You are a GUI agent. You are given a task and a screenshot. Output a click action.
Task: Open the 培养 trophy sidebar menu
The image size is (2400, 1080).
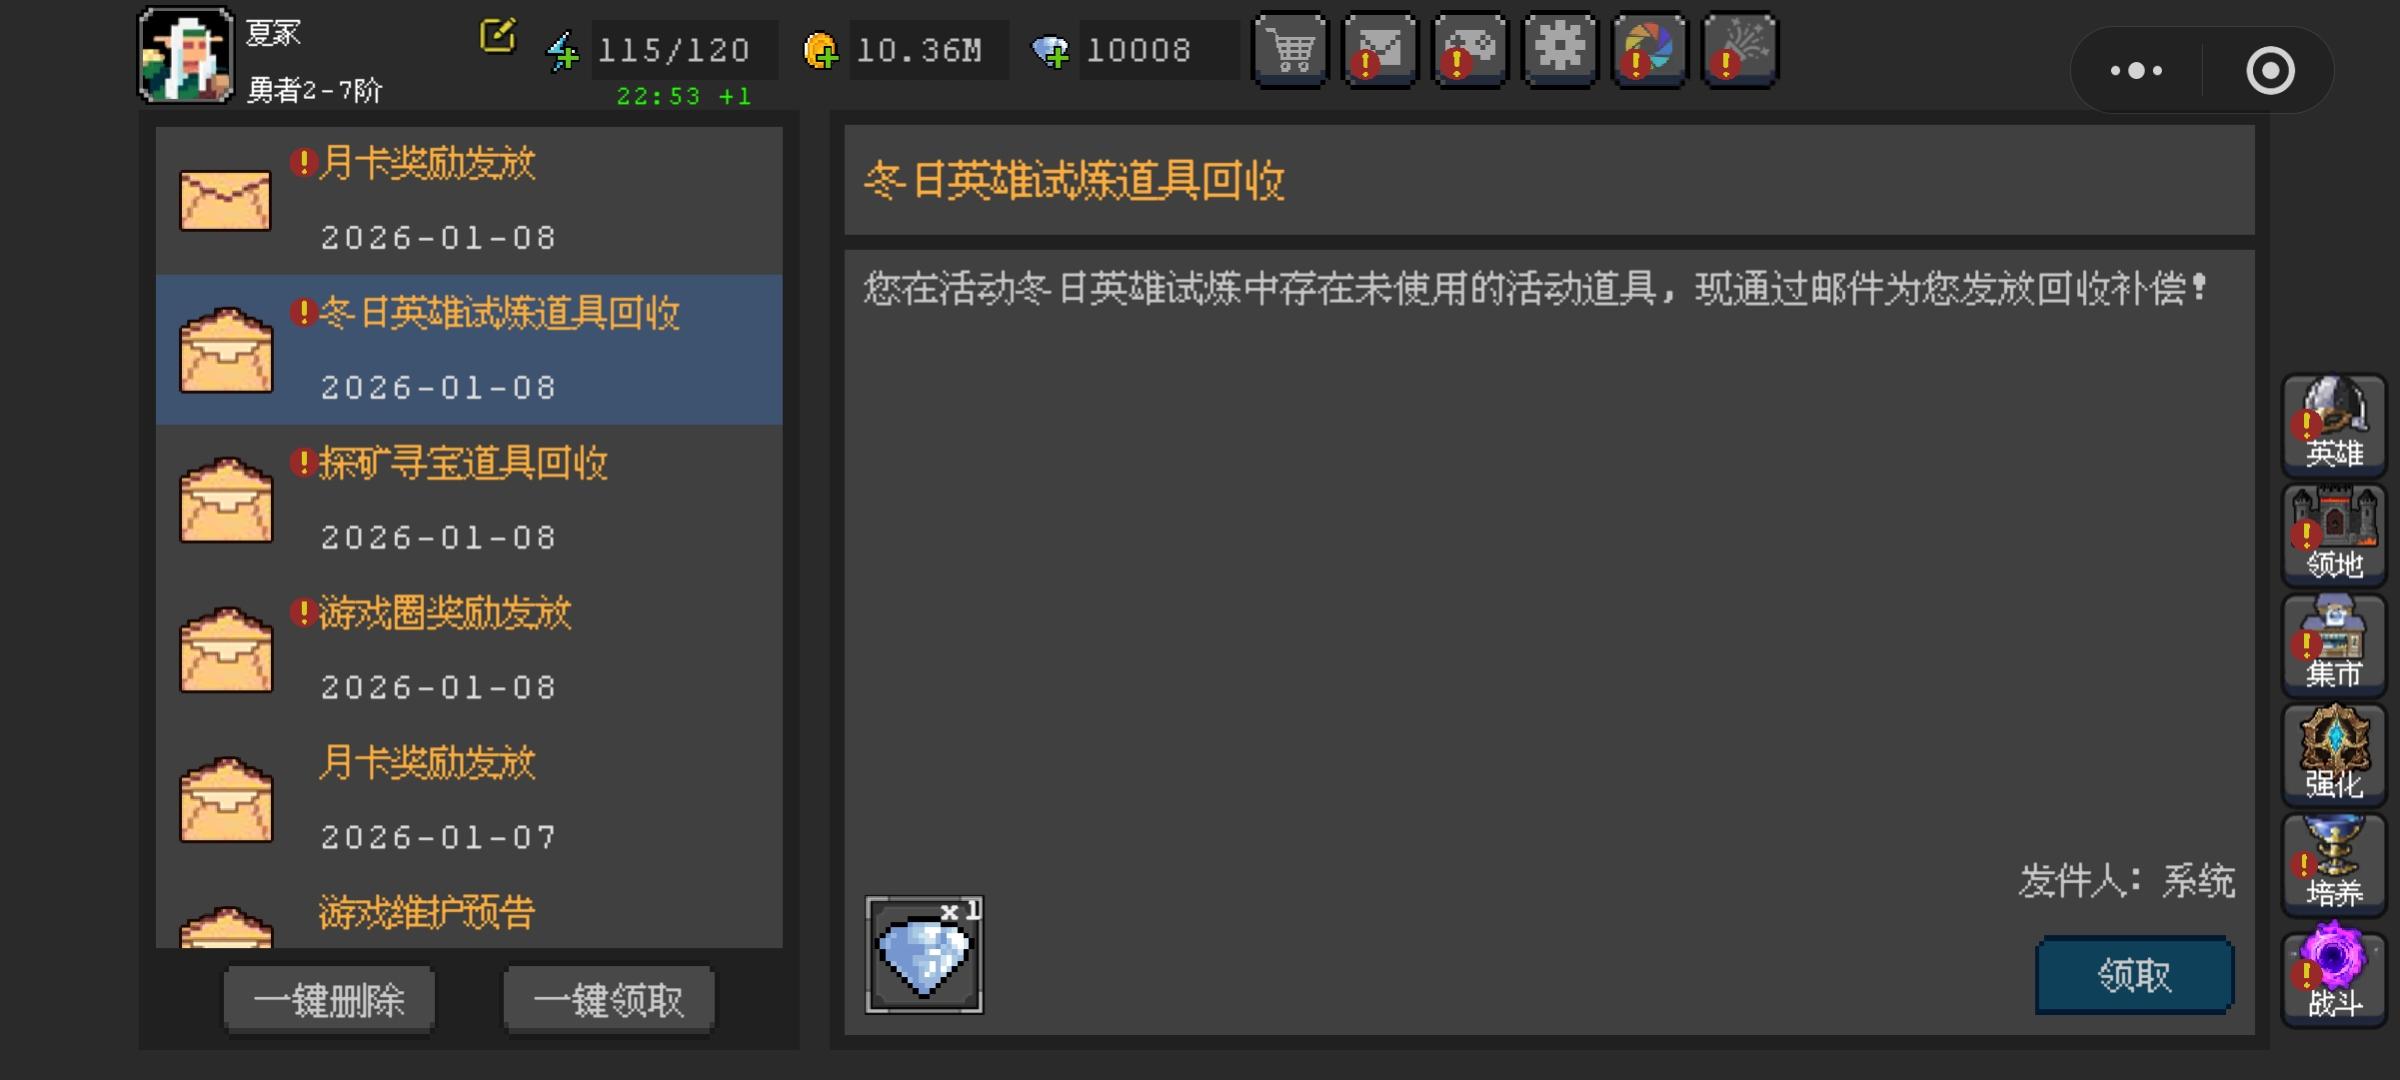2334,864
